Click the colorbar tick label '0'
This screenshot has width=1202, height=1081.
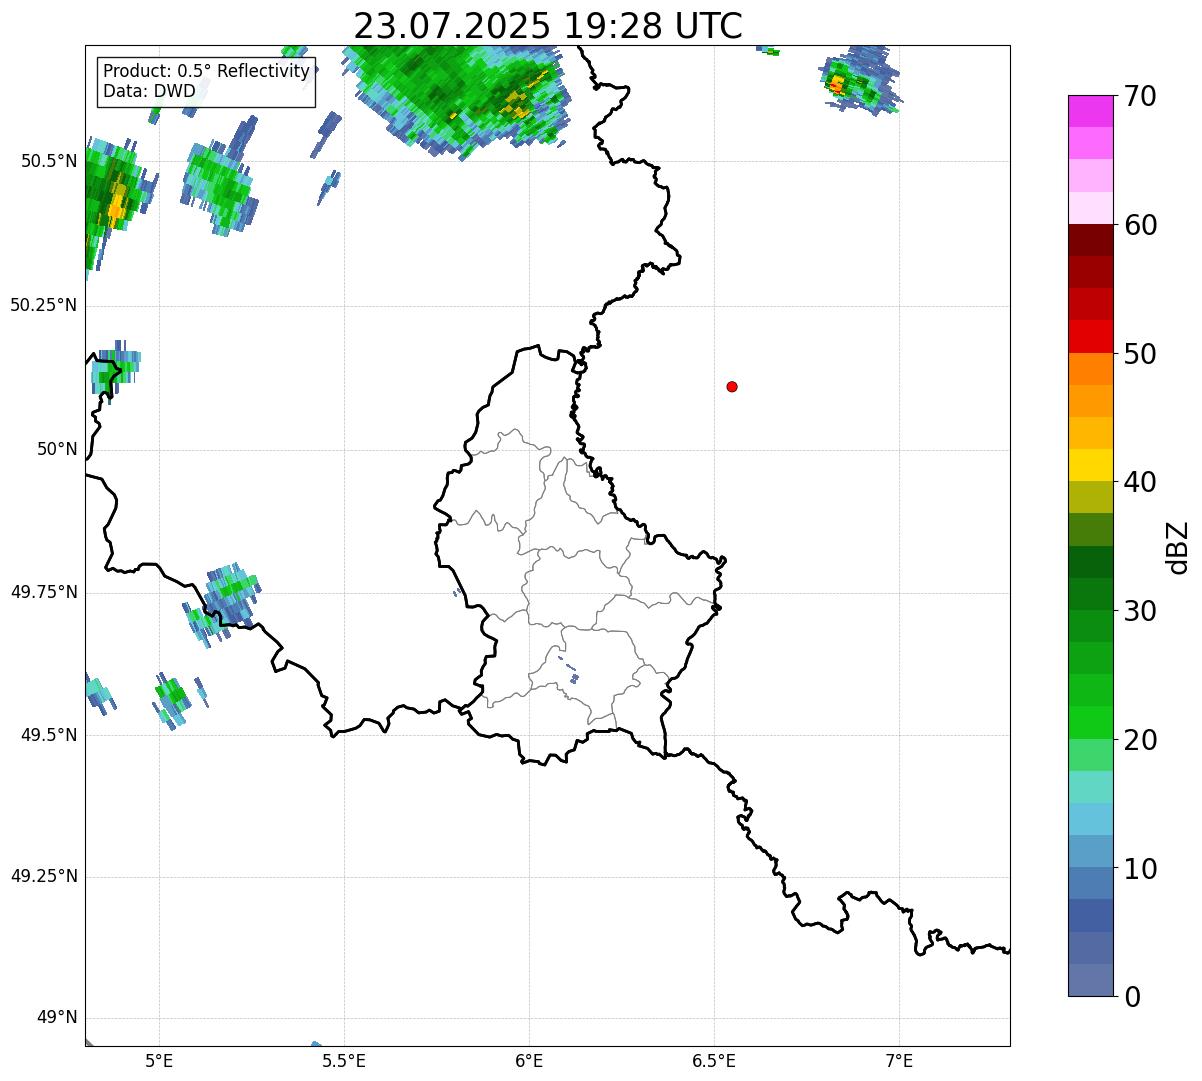pyautogui.click(x=1132, y=997)
